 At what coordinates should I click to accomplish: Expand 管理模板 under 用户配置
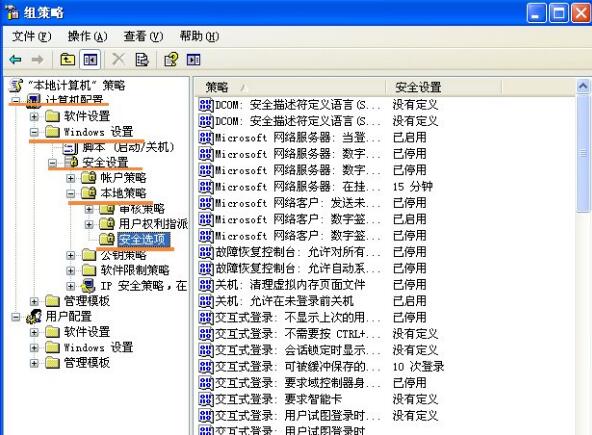tap(34, 363)
